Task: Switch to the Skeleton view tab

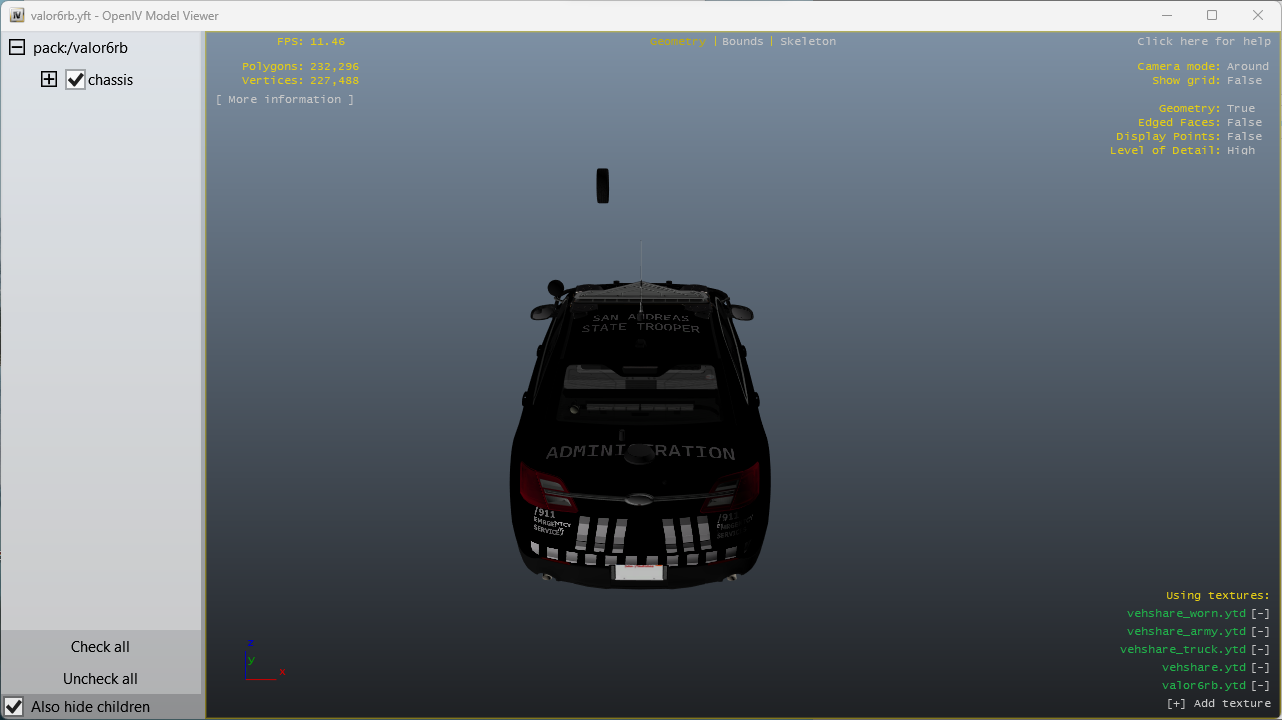Action: (807, 42)
